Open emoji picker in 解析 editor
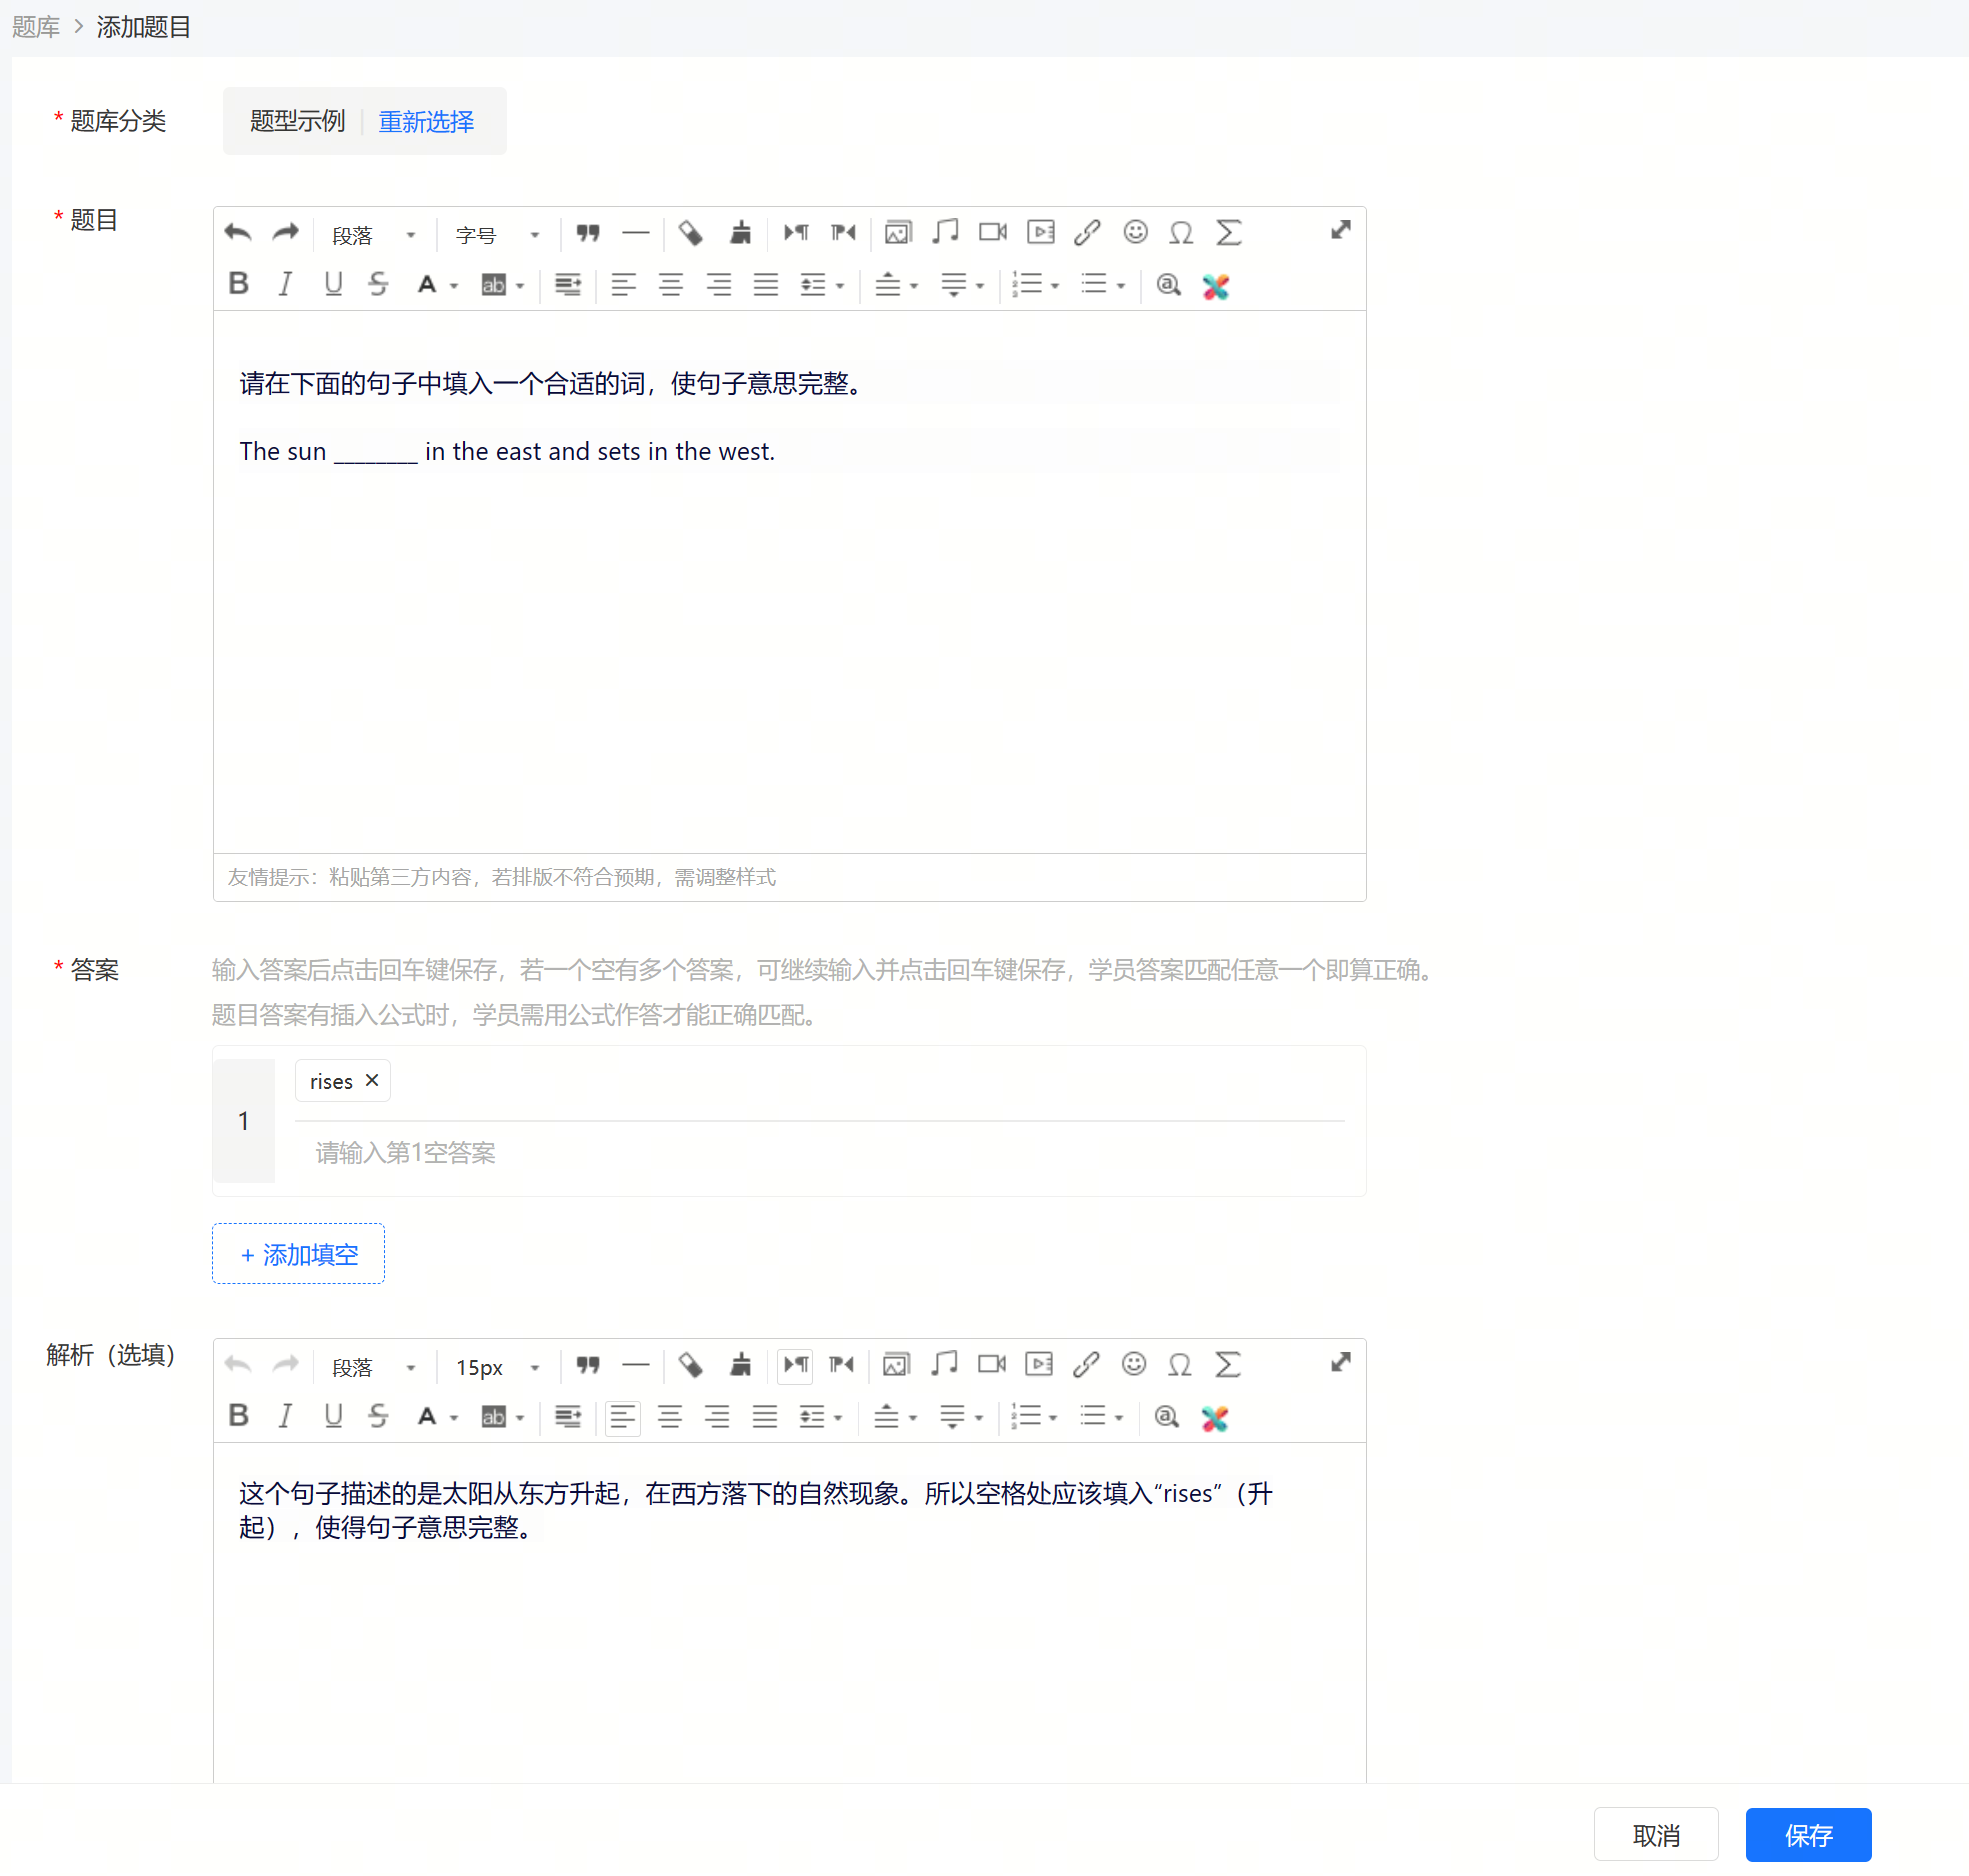The image size is (1969, 1876). (1134, 1365)
